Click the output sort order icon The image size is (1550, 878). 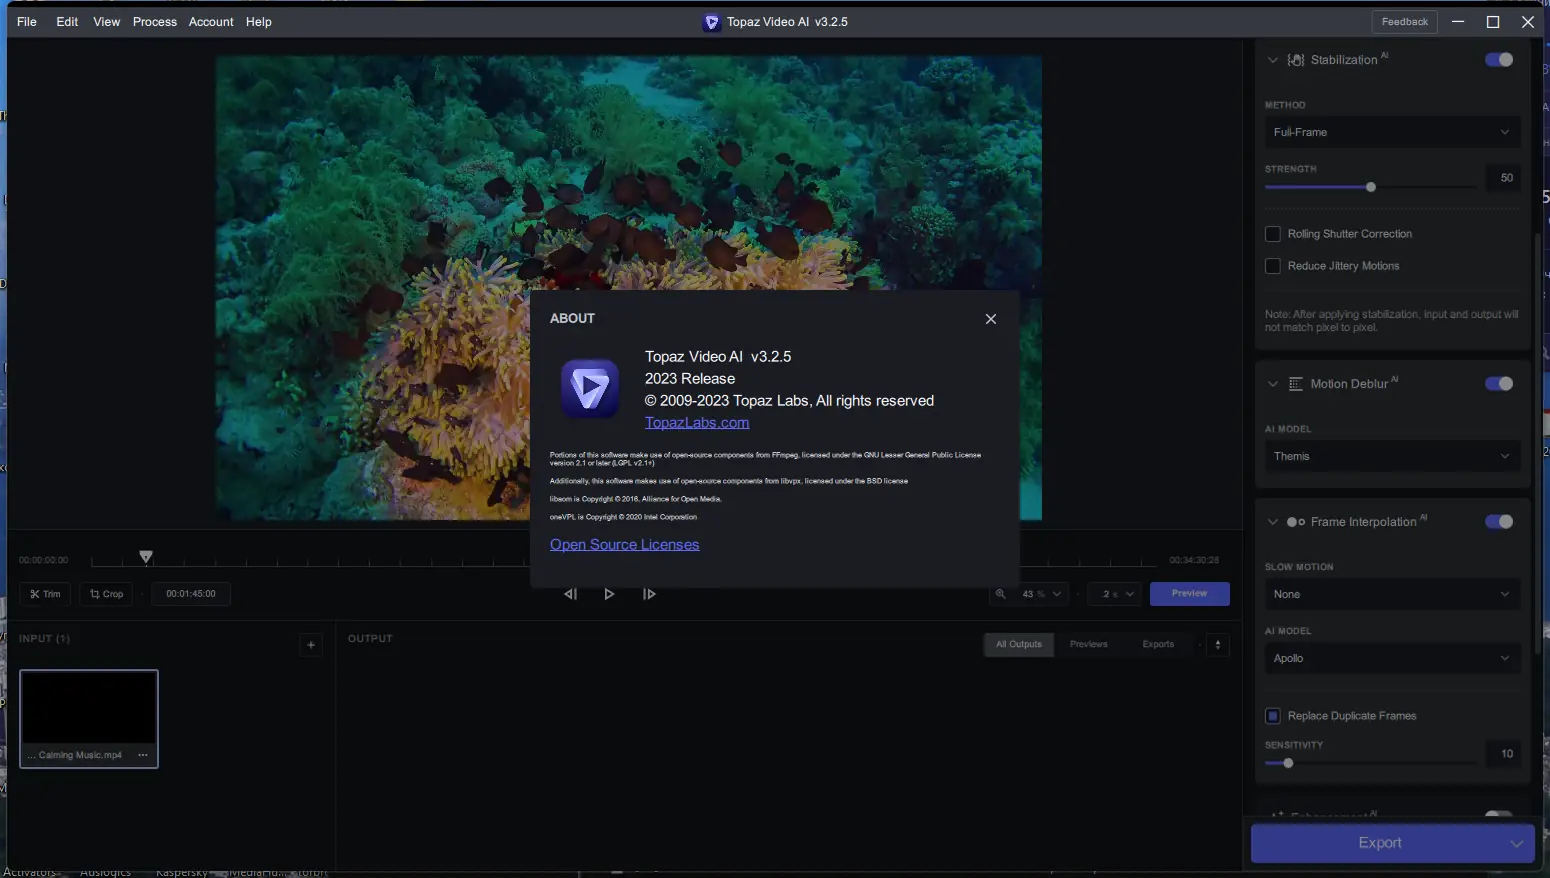tap(1218, 645)
